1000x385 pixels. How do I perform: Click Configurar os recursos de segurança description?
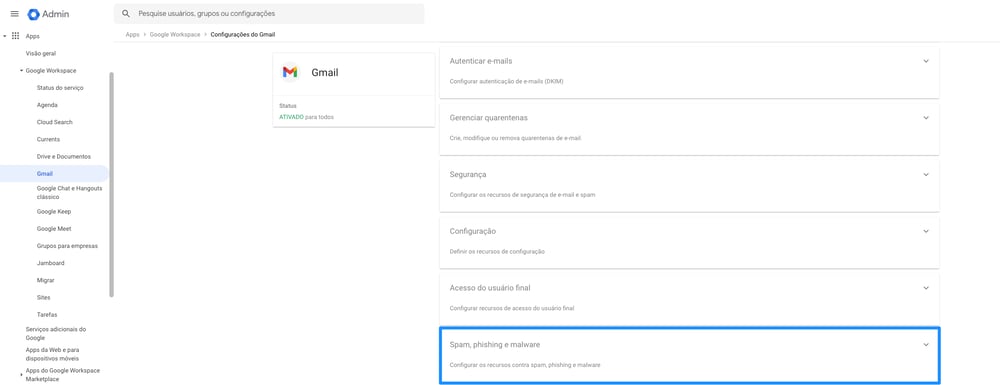pyautogui.click(x=522, y=194)
